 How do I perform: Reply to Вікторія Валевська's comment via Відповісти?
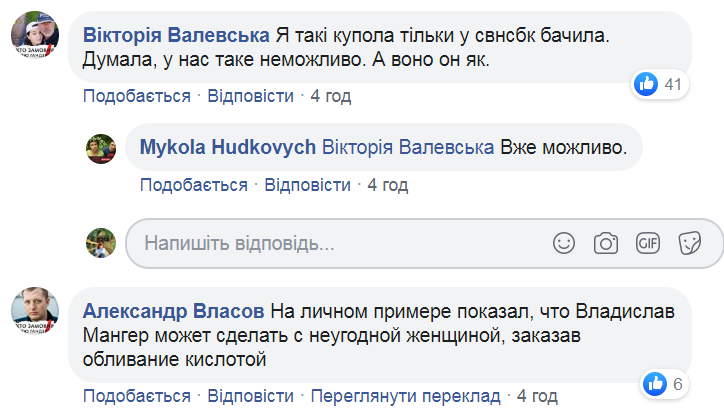click(x=251, y=96)
